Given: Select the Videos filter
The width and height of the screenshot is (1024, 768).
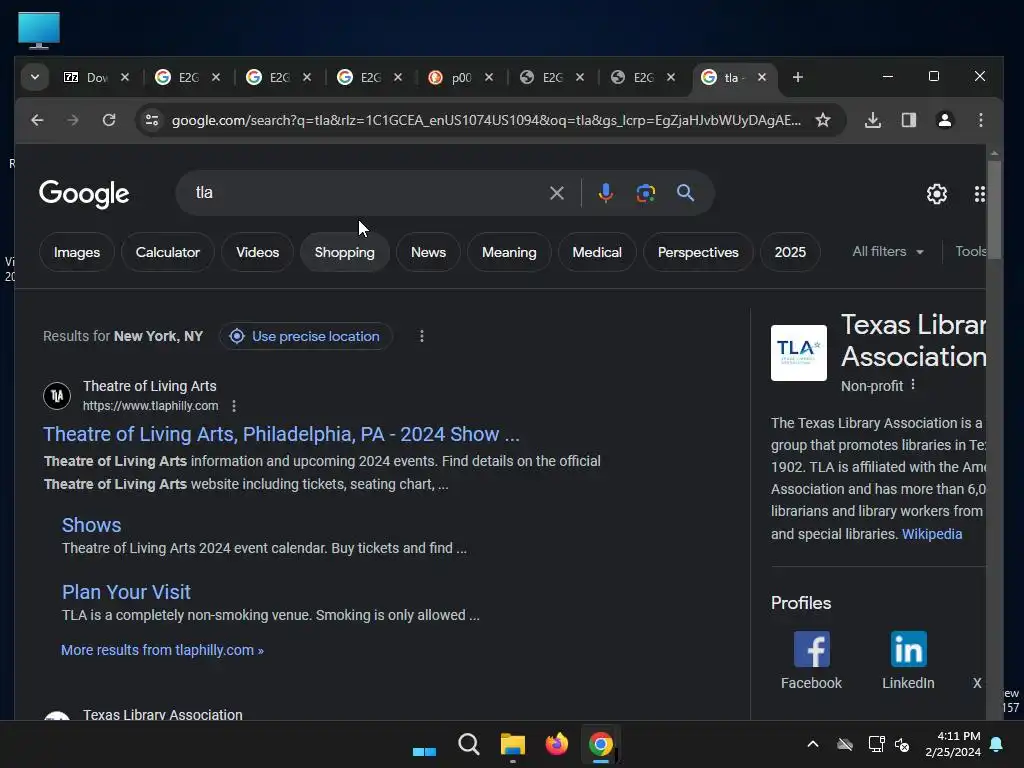Looking at the screenshot, I should tap(257, 252).
